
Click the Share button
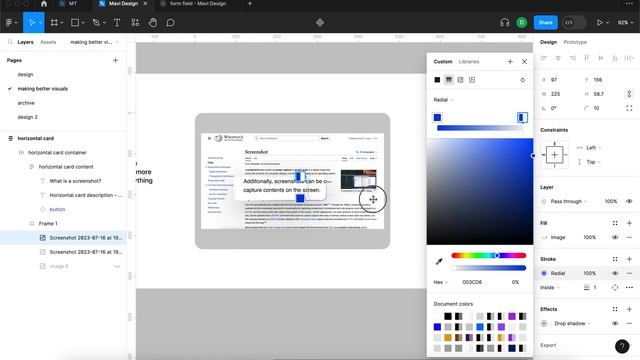click(545, 22)
